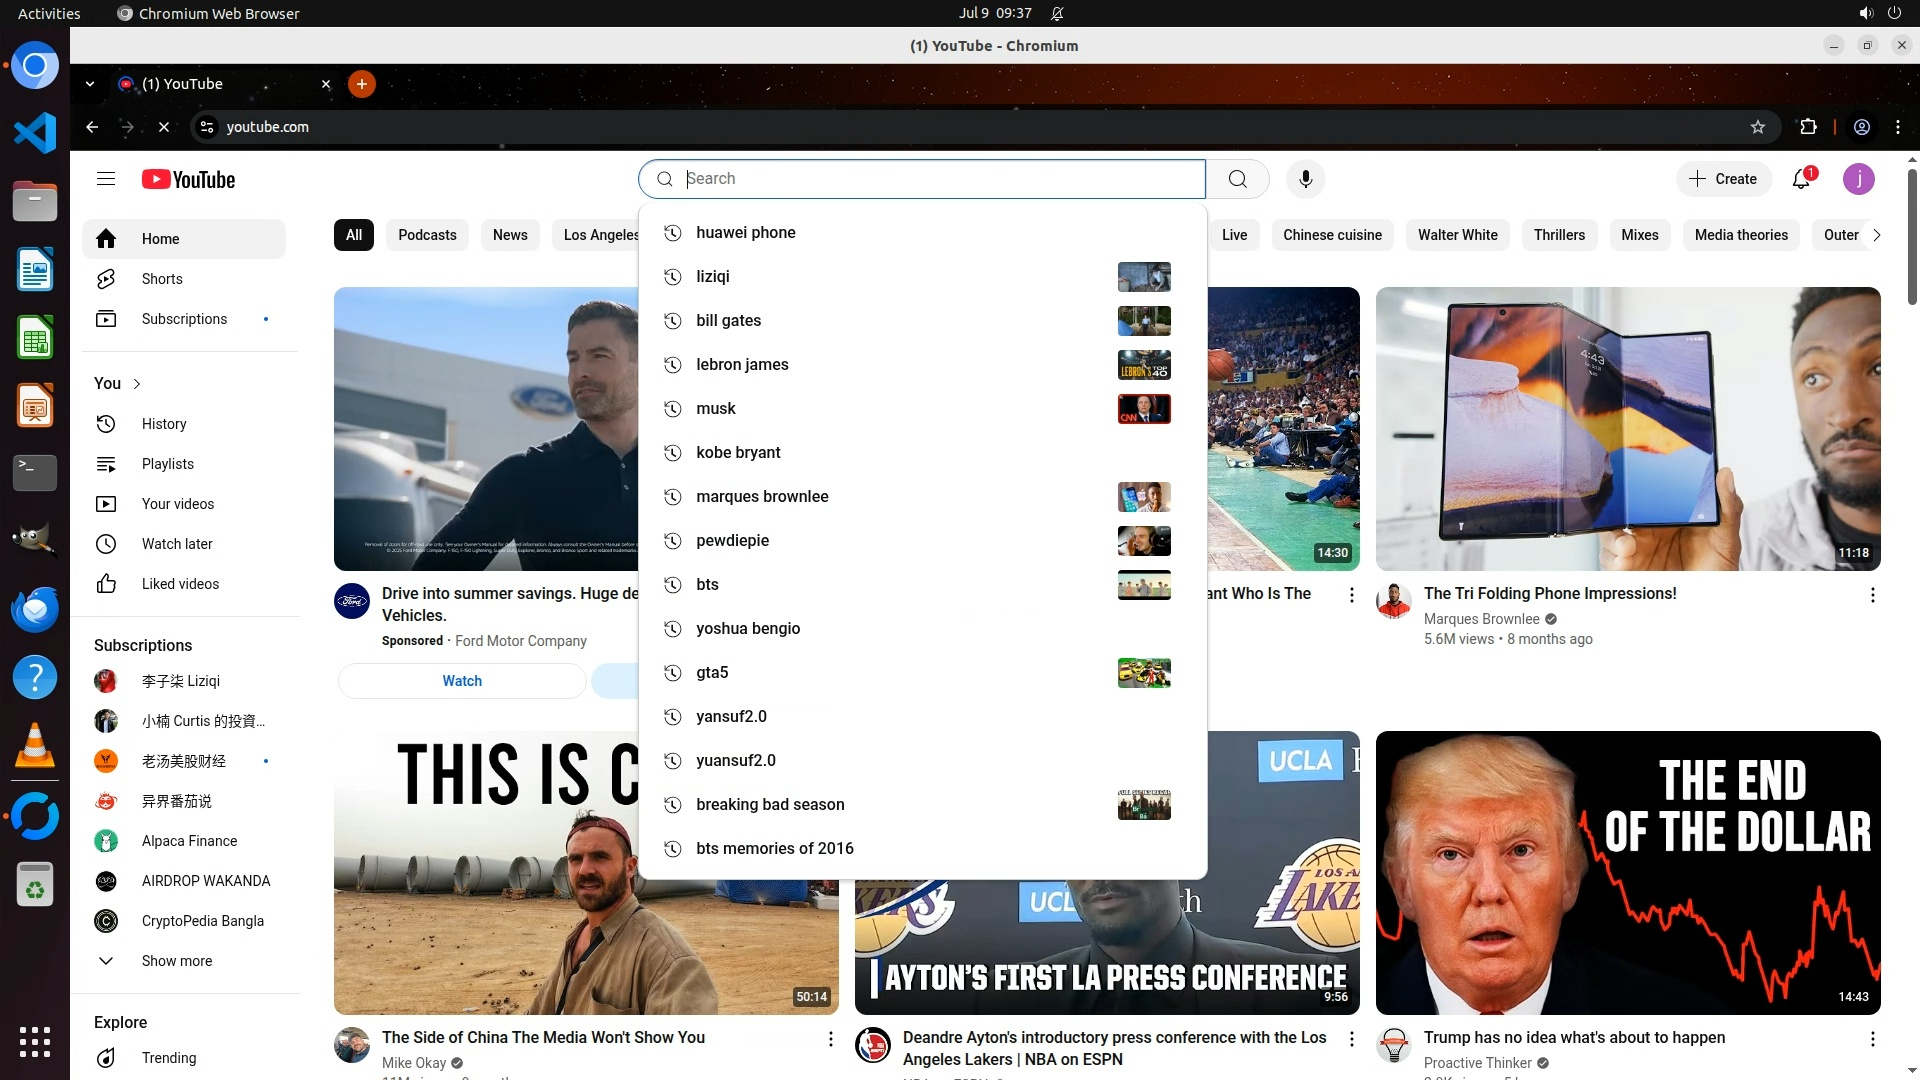Select the Podcasts filter chip
The image size is (1920, 1080).
tap(427, 235)
